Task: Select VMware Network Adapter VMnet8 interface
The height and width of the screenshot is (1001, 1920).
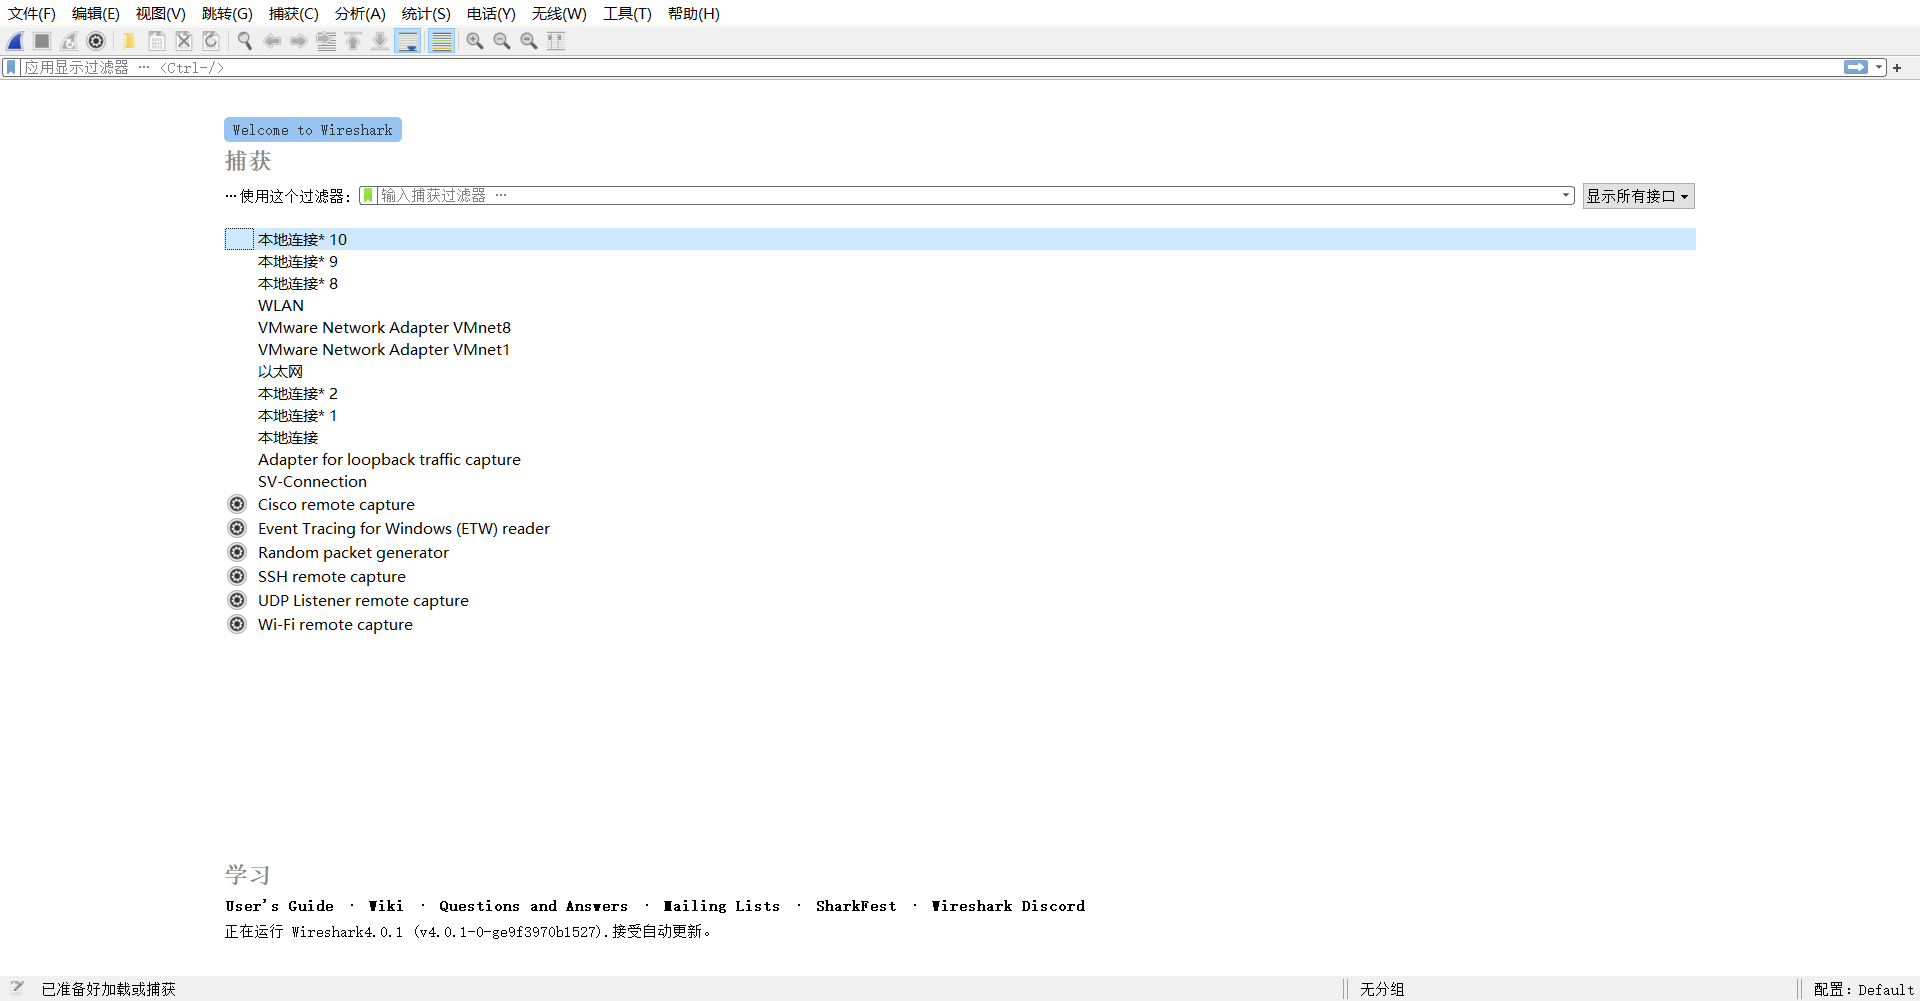Action: [x=960, y=327]
